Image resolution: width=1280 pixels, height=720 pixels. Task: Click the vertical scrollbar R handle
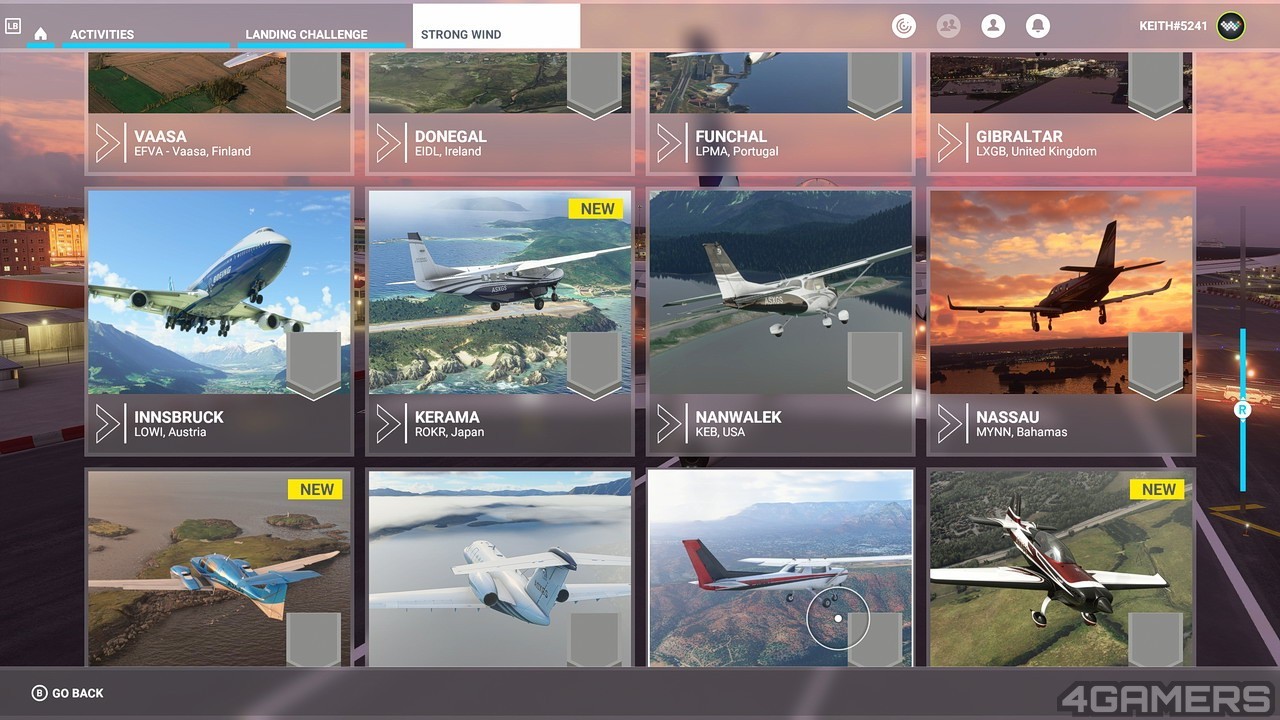1243,409
